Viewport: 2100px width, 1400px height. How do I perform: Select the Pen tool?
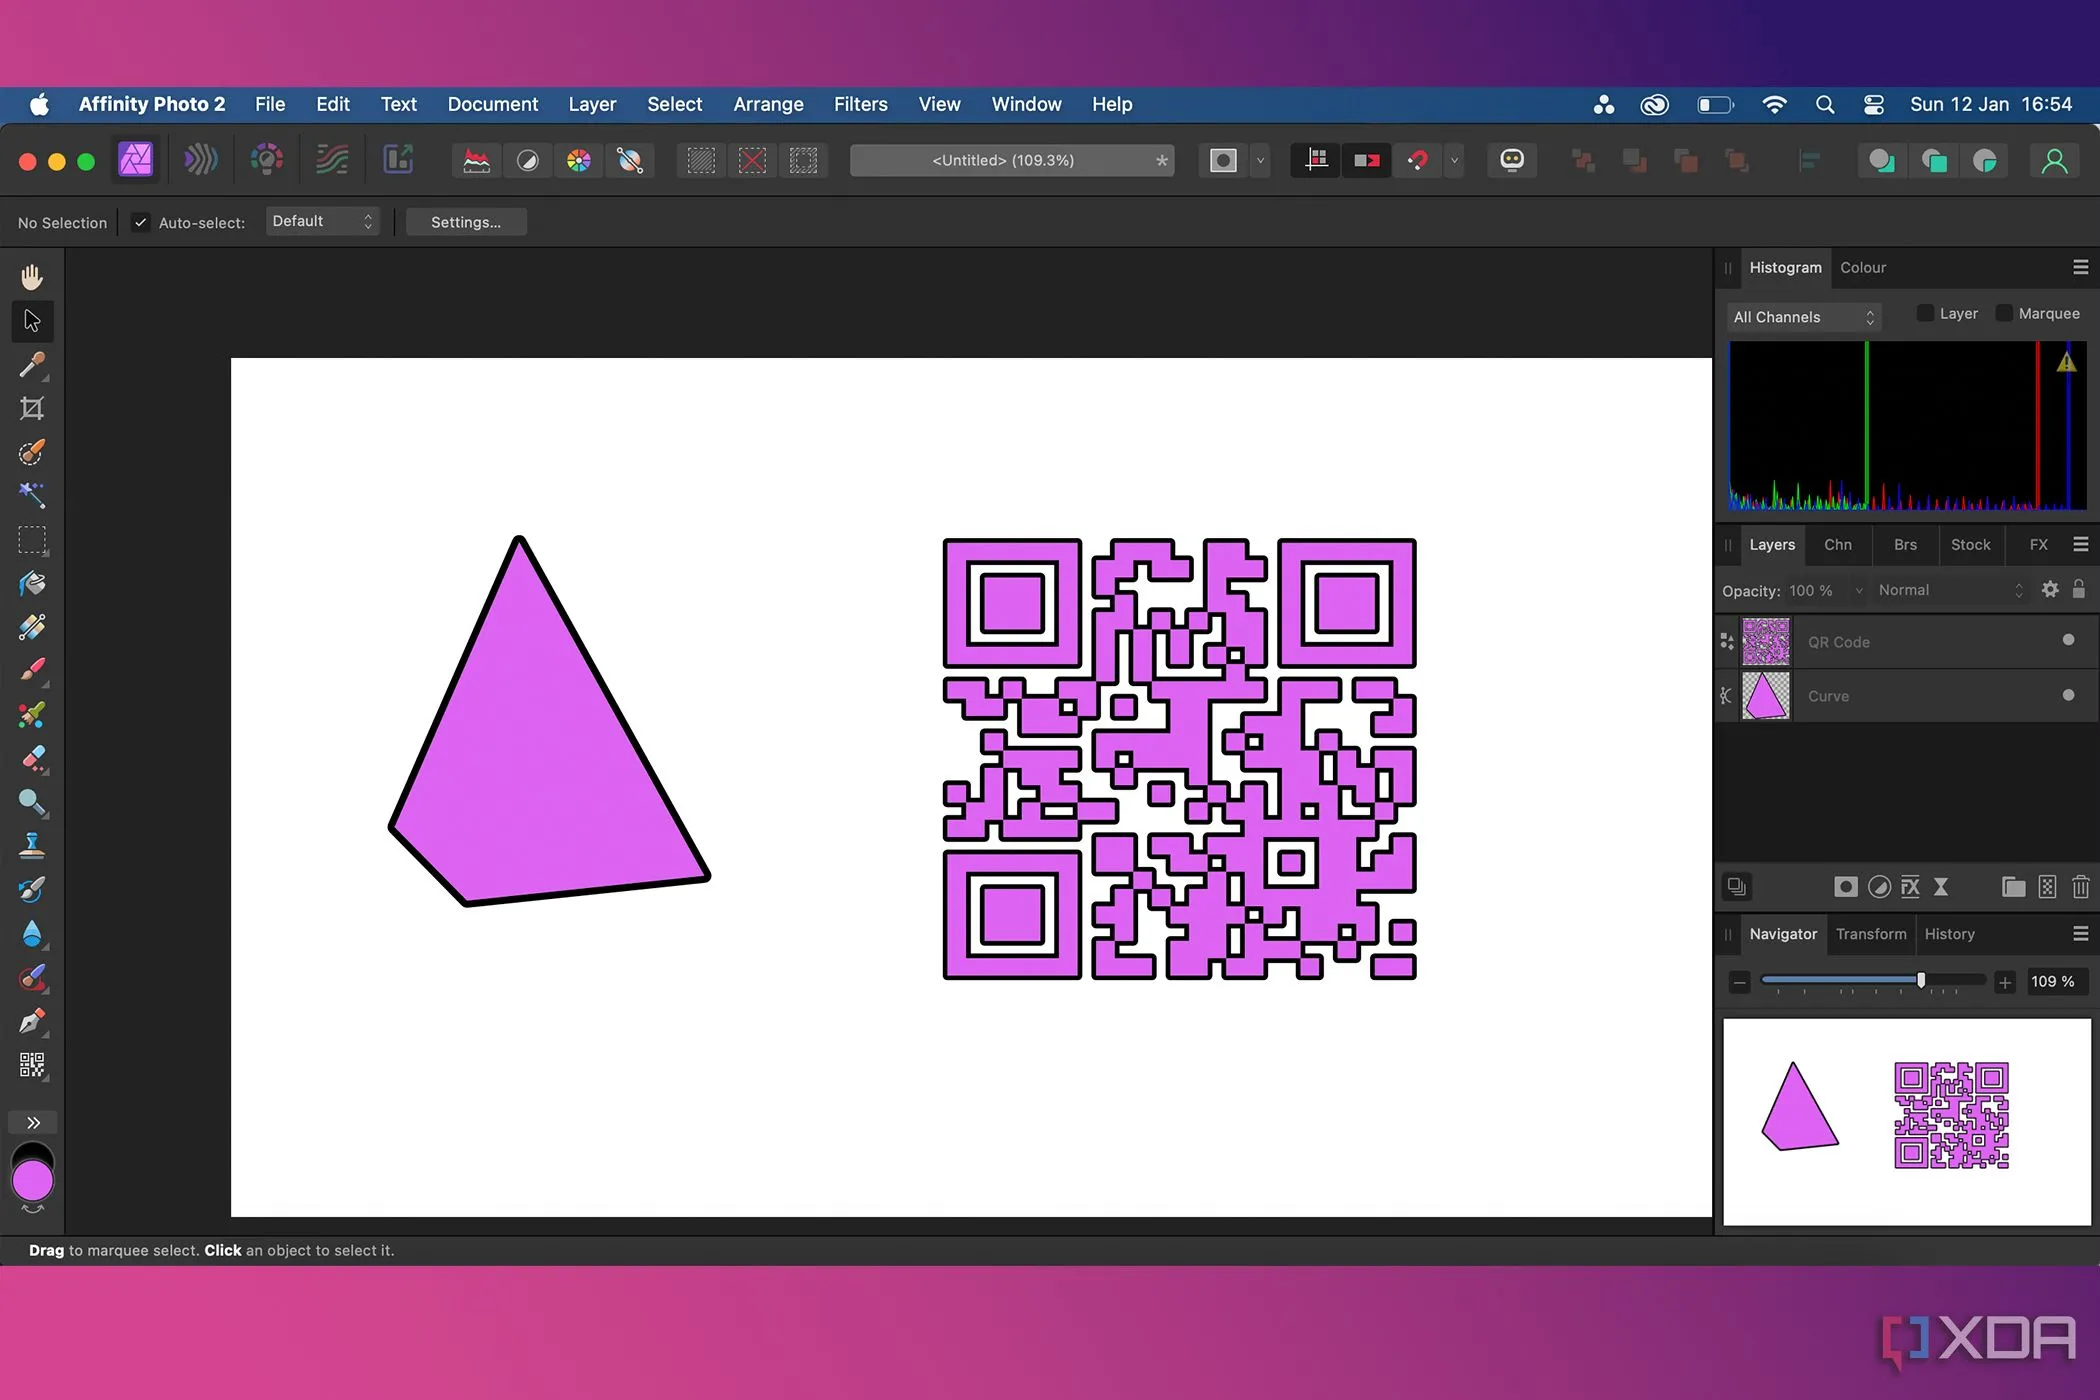[x=32, y=1022]
